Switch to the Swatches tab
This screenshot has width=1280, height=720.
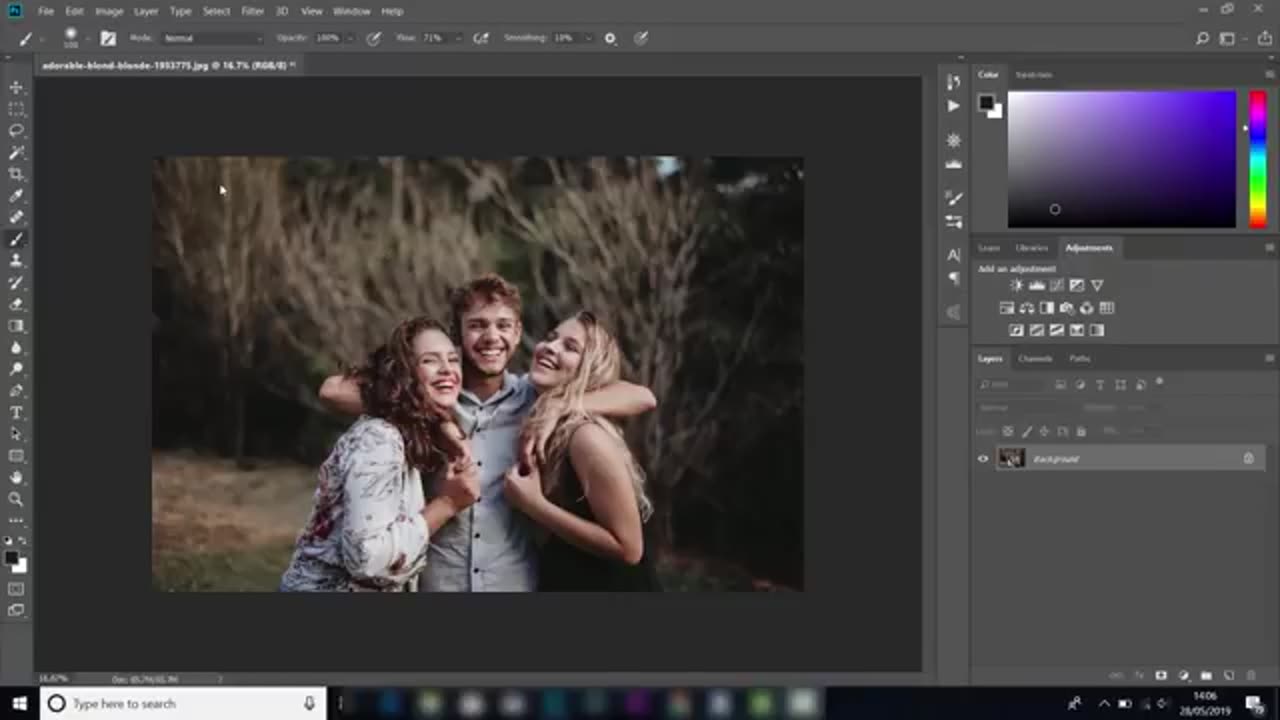coord(1033,75)
